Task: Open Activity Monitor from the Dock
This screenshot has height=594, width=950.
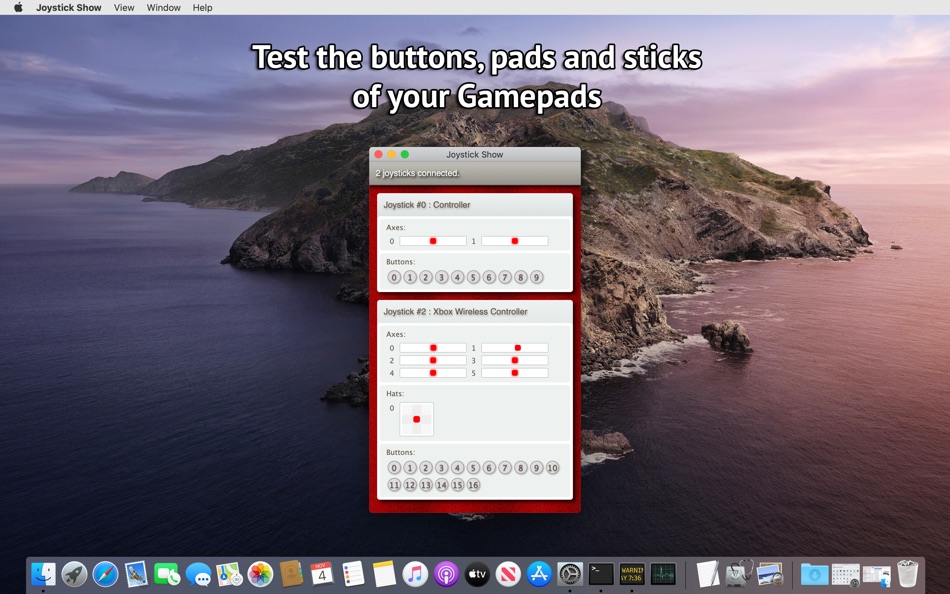Action: point(663,573)
